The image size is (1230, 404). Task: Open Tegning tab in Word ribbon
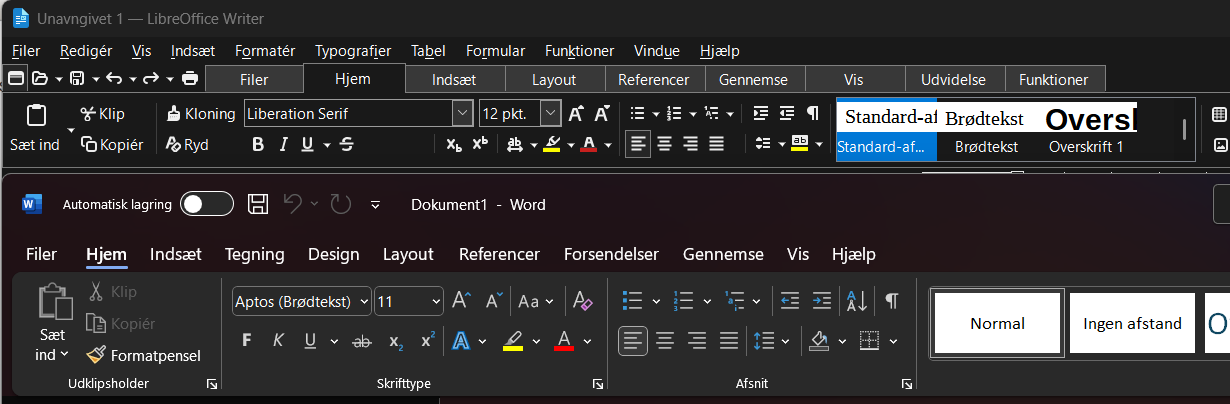pos(254,254)
